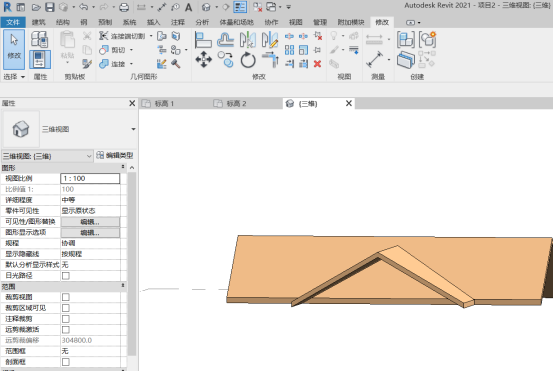553x371 pixels.
Task: Activate the Split Element tool
Action: [x=289, y=36]
